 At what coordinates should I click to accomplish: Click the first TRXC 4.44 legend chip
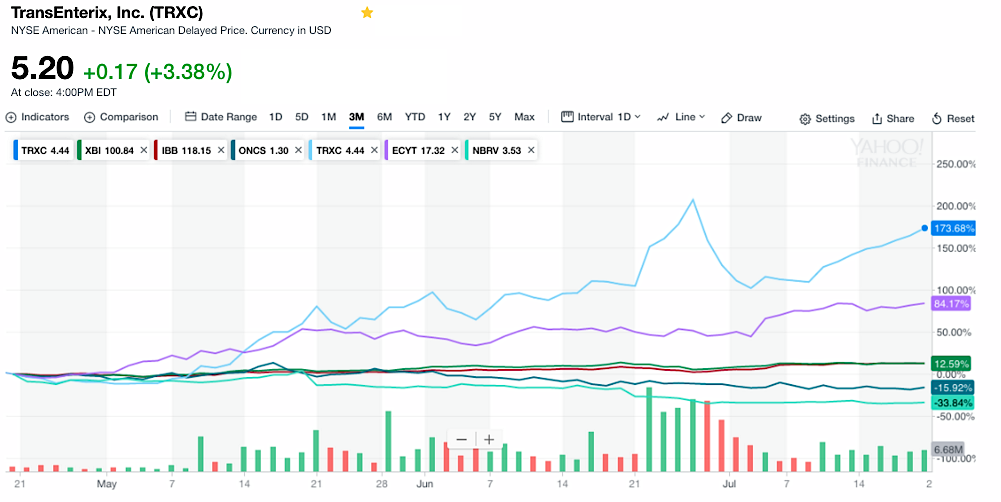click(x=43, y=151)
